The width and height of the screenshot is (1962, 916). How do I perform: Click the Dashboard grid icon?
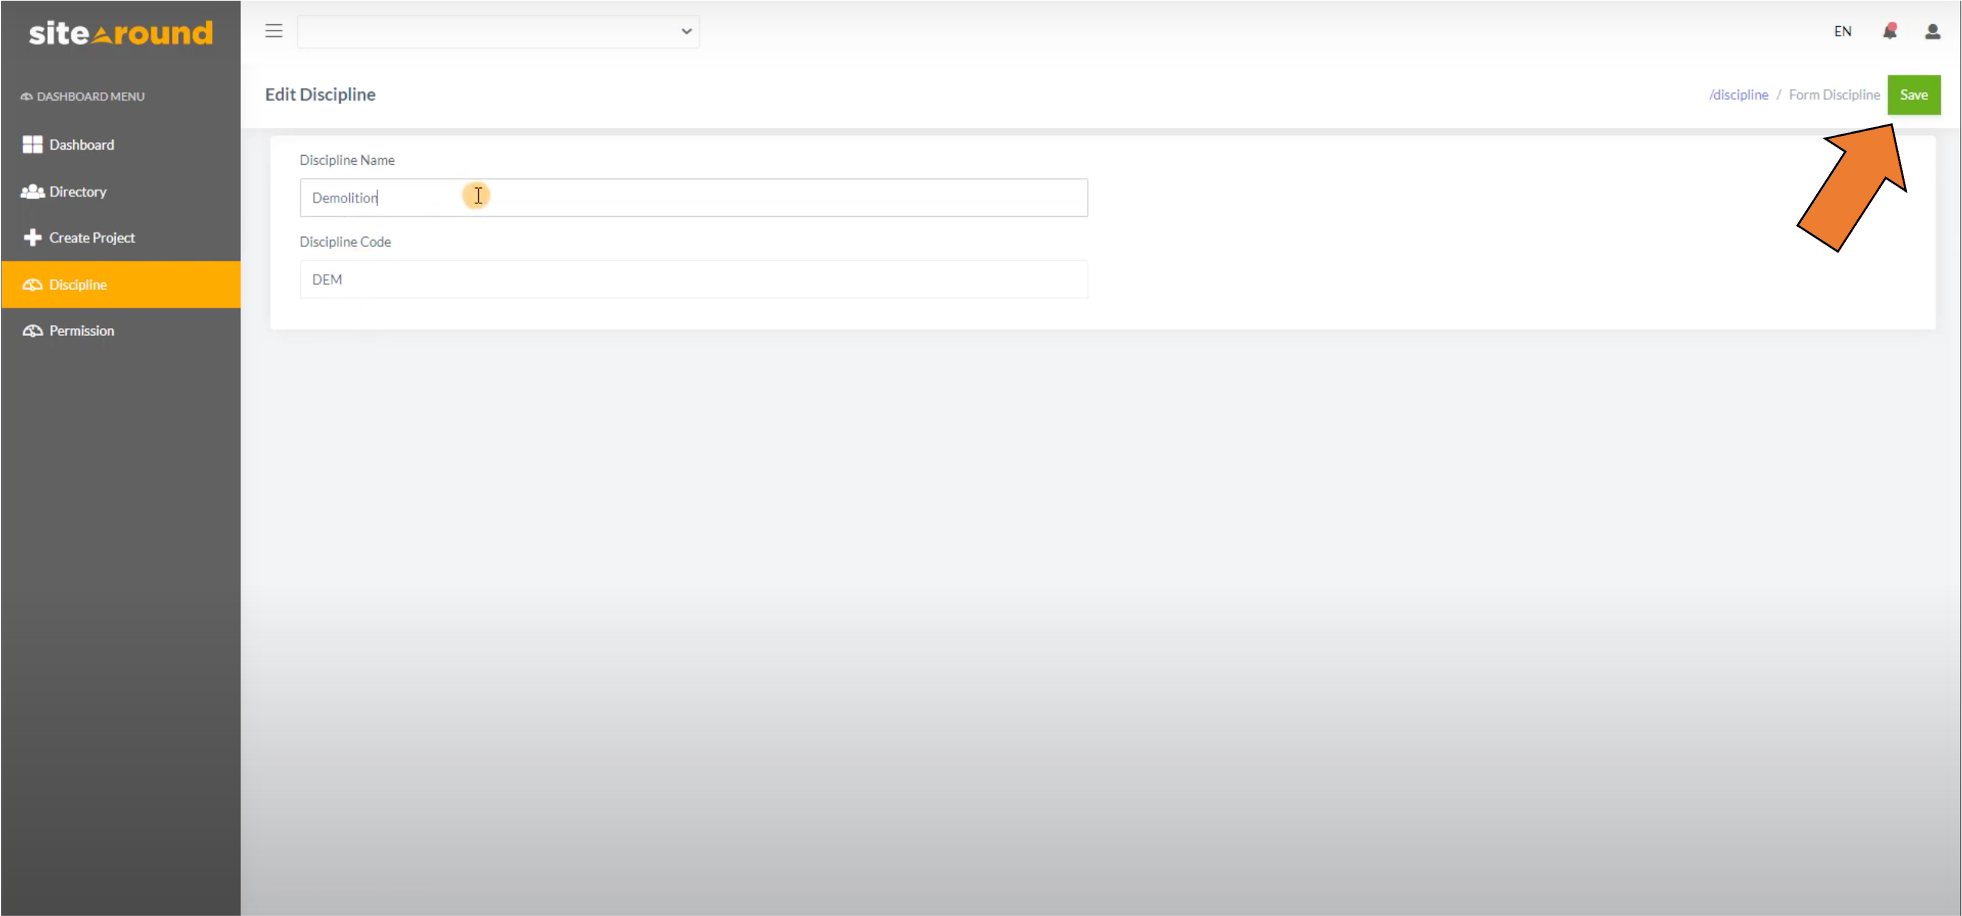[32, 145]
